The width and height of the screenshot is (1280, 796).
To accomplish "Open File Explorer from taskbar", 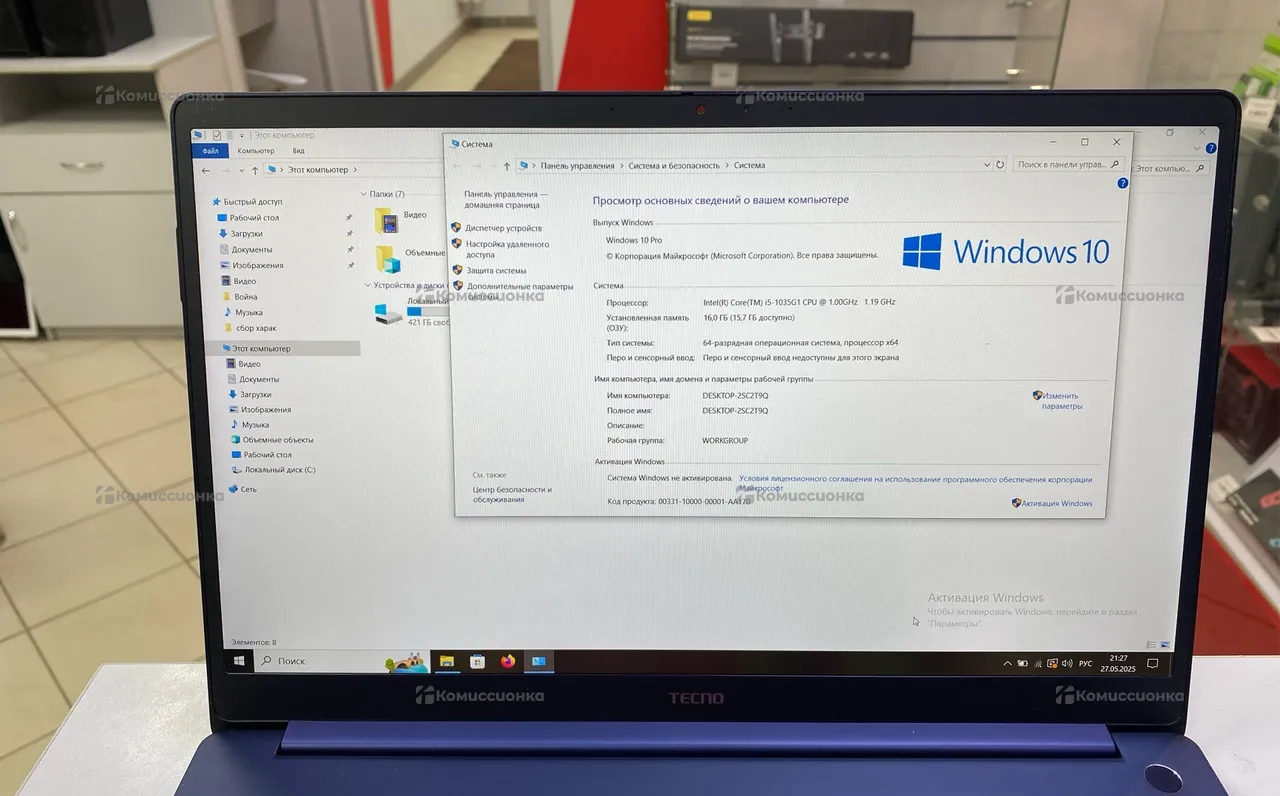I will point(446,661).
